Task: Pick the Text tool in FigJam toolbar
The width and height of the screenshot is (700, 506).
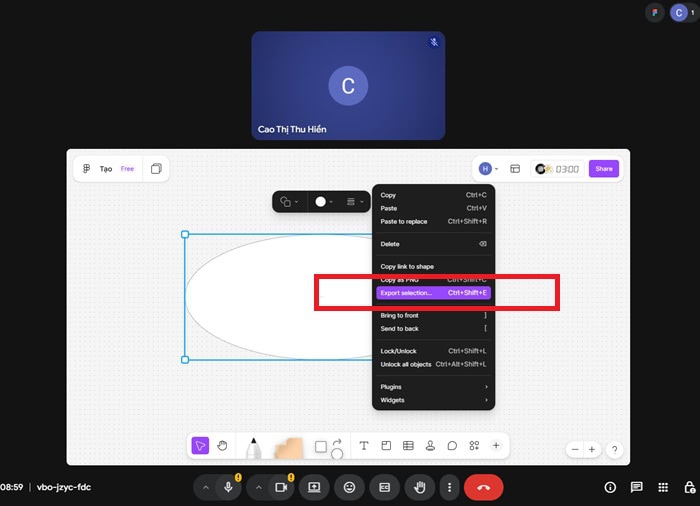Action: tap(364, 446)
